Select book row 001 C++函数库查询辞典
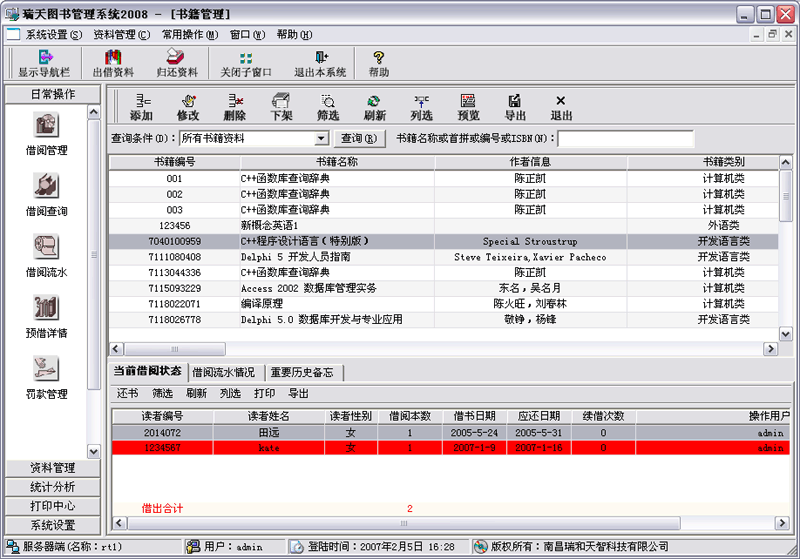The height and width of the screenshot is (559, 800). (444, 179)
